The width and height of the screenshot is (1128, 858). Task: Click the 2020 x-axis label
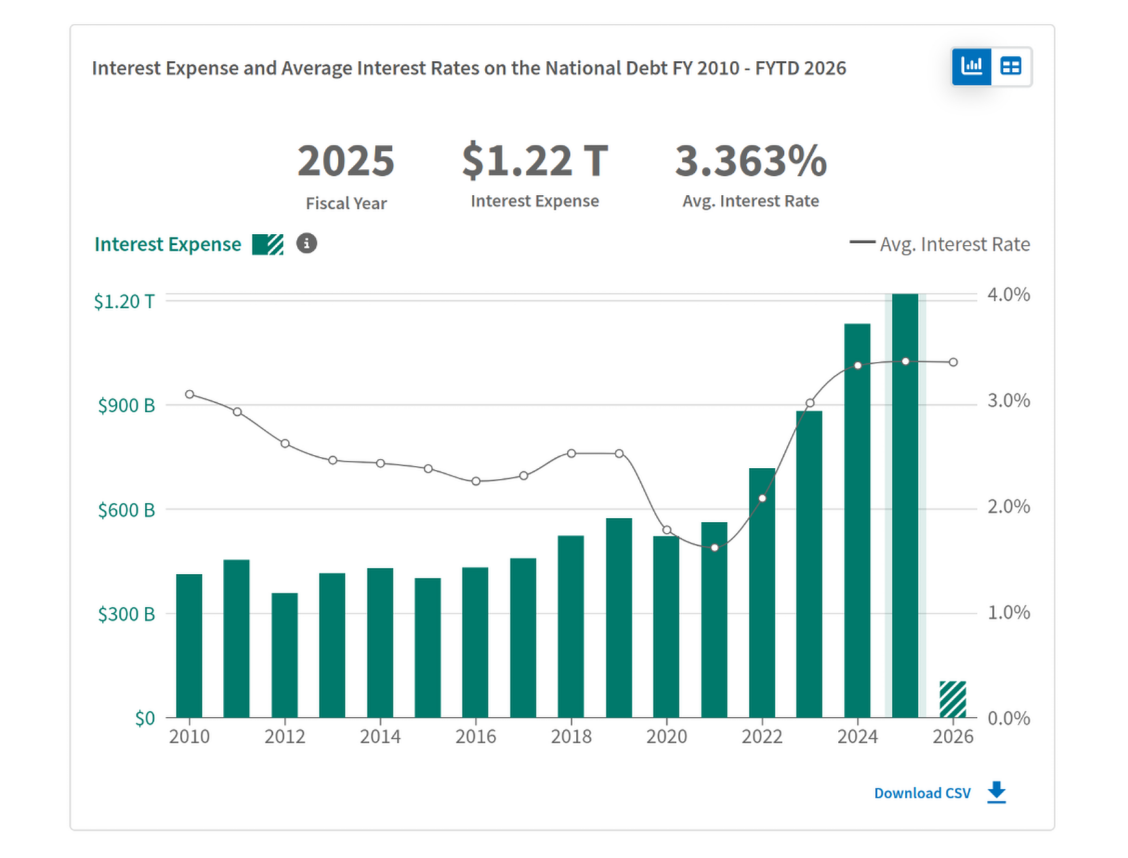coord(666,736)
